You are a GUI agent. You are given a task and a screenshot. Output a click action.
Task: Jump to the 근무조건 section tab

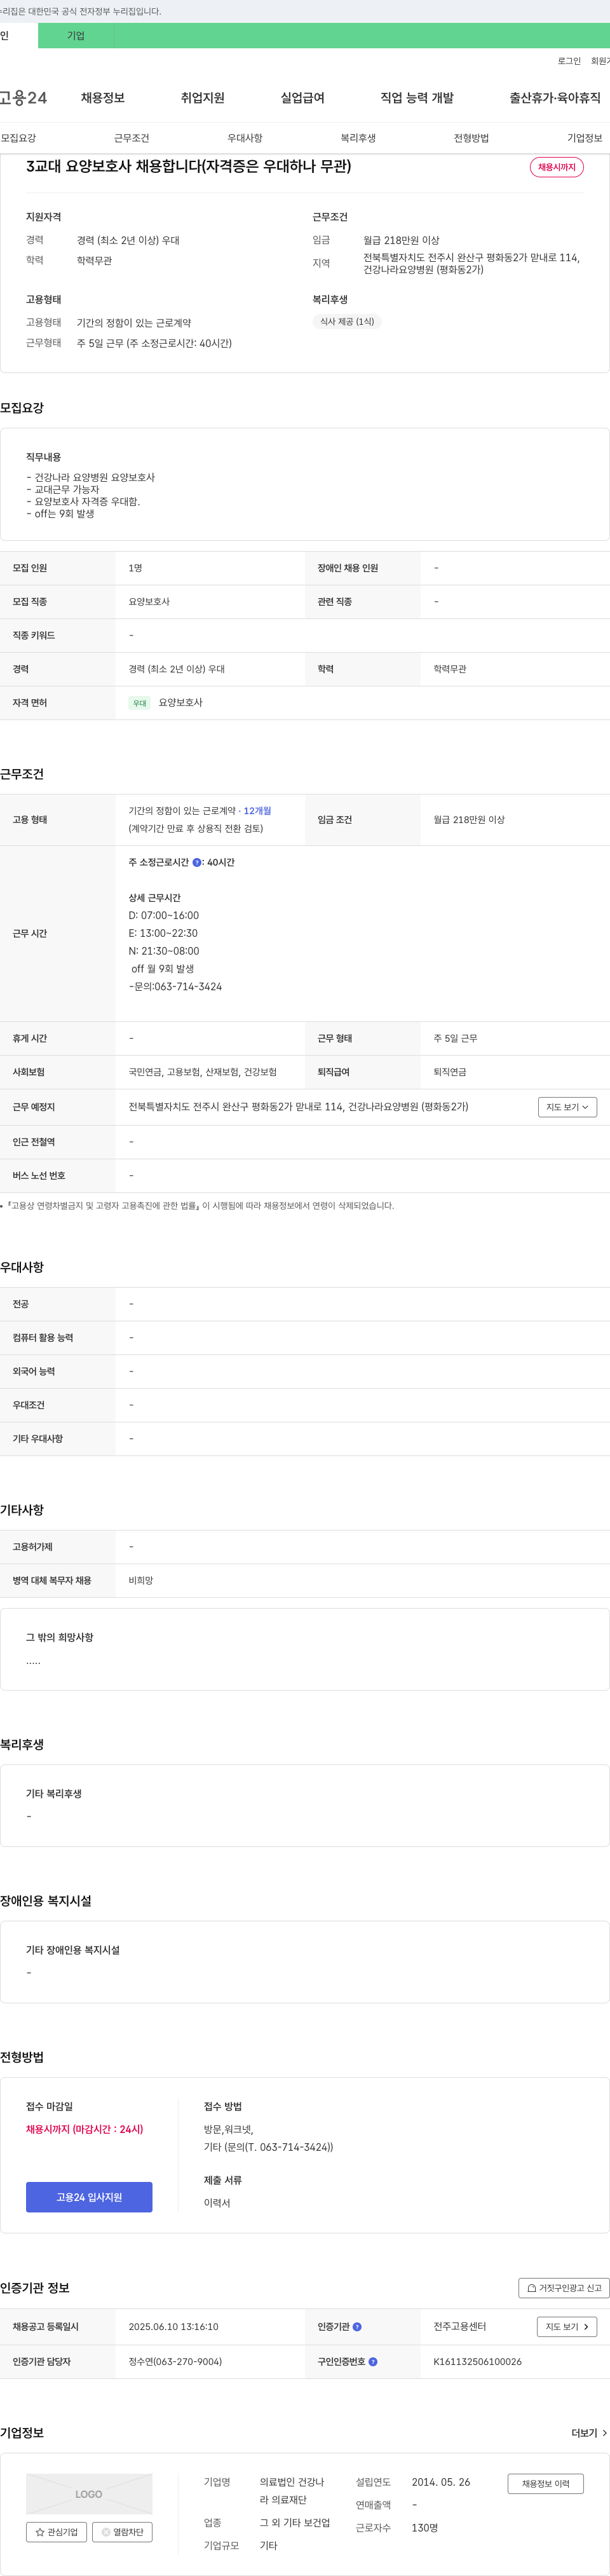(131, 138)
